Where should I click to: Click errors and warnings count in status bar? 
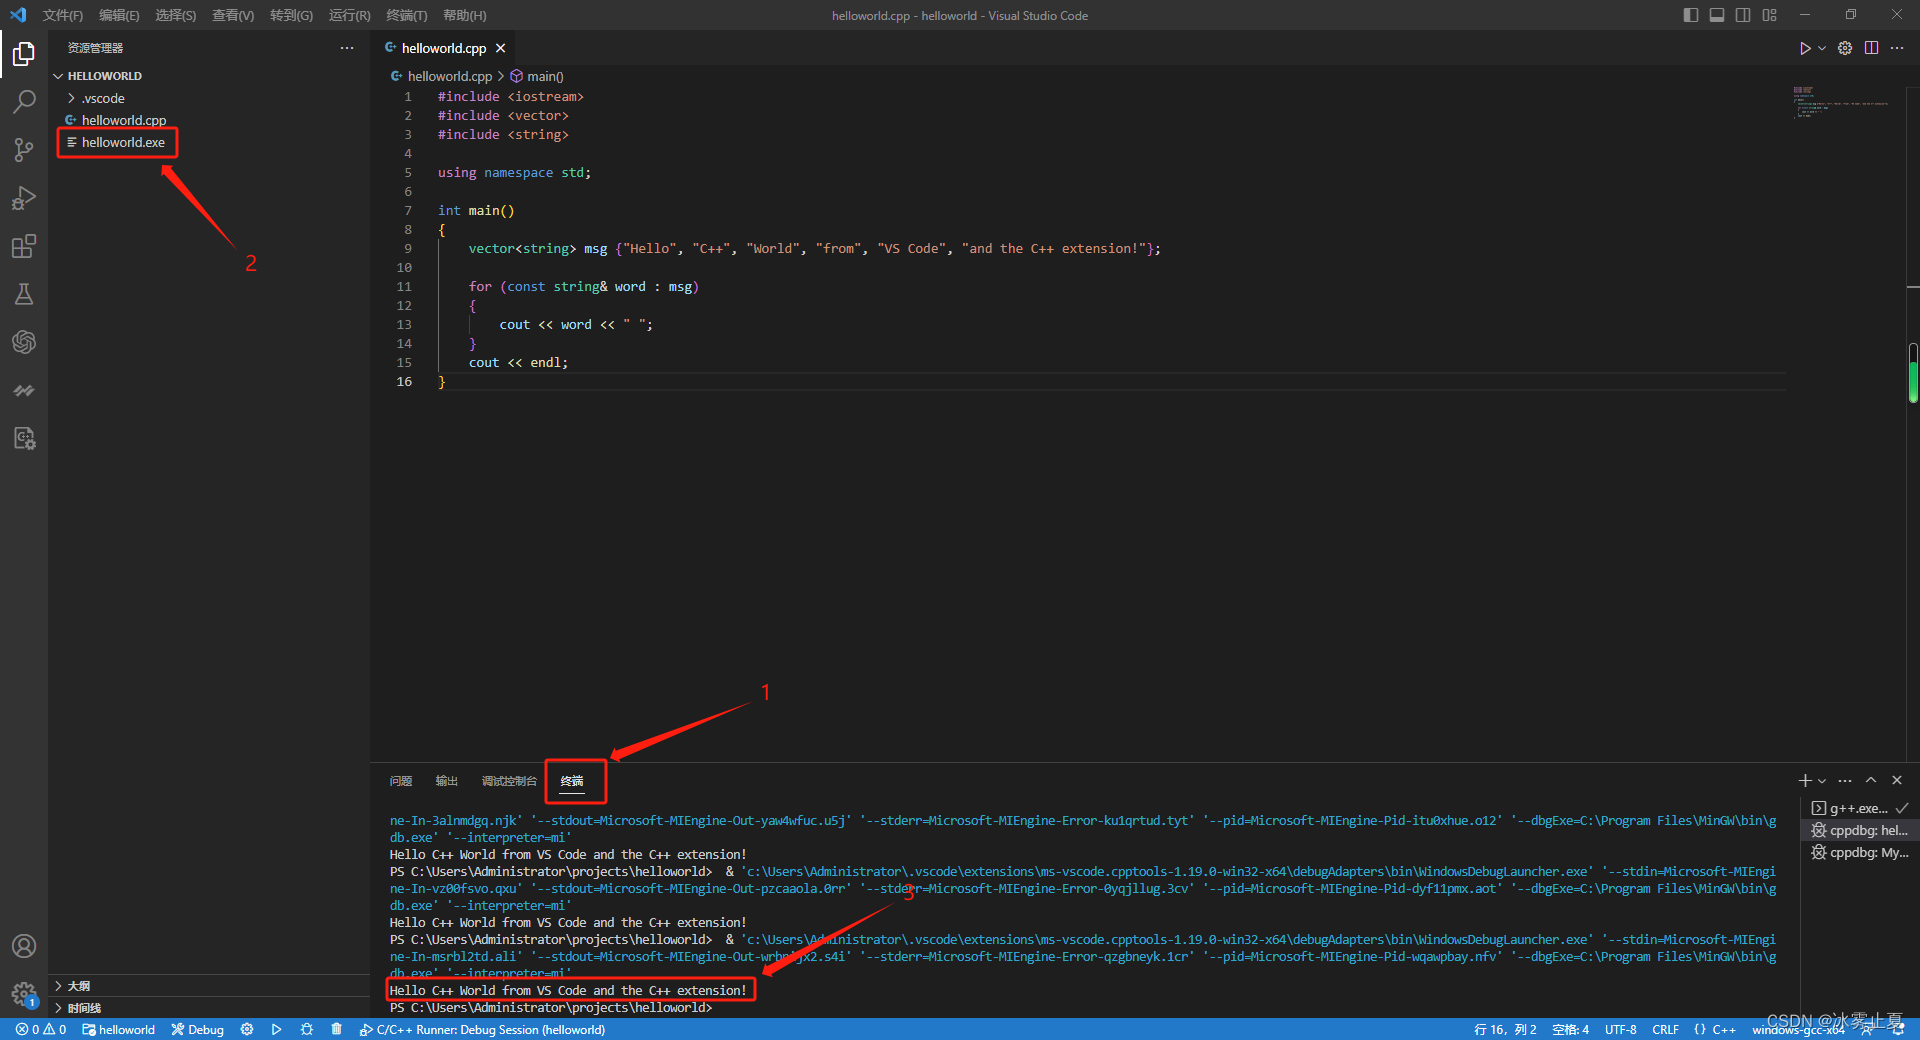tap(41, 1029)
